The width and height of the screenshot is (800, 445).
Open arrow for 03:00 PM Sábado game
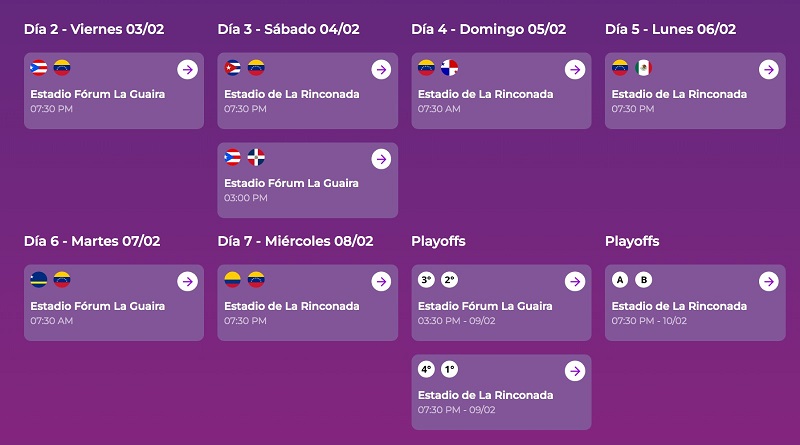pos(381,159)
